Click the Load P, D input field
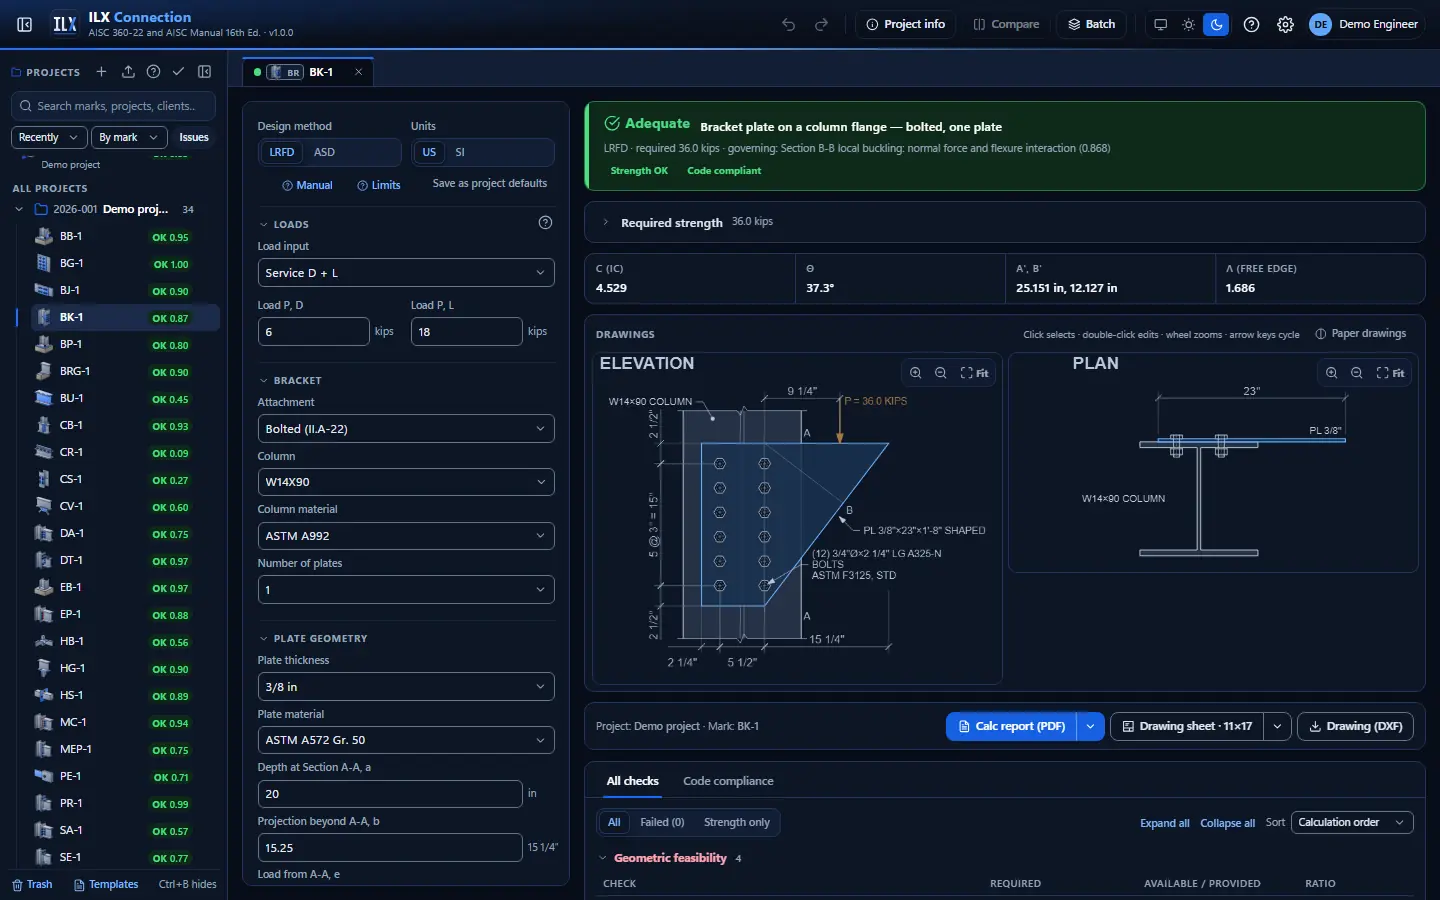The image size is (1440, 900). 313,332
